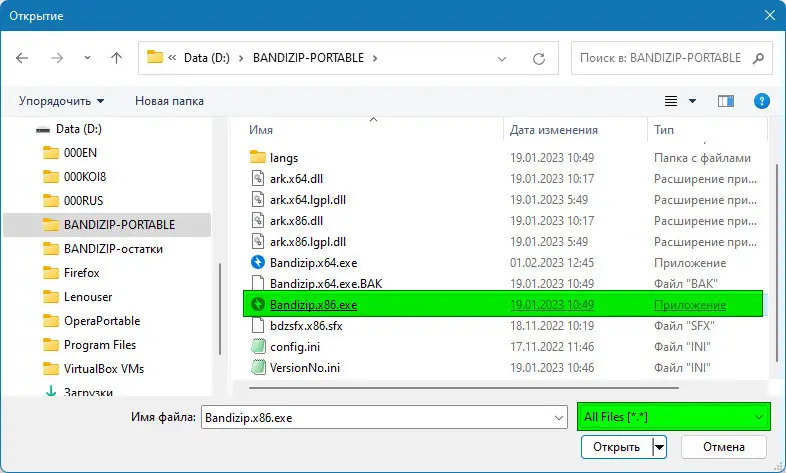Open help via question mark icon
786x473 pixels.
point(761,101)
